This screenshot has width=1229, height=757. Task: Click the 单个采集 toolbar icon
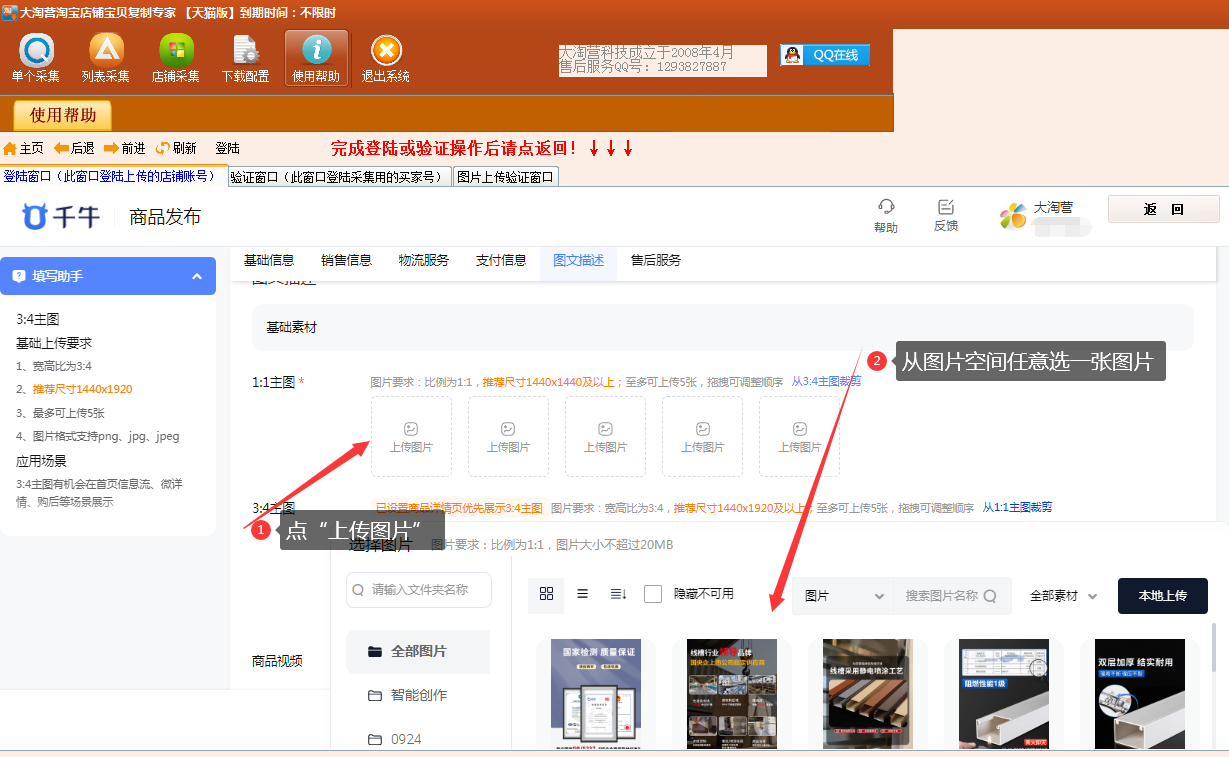[36, 52]
